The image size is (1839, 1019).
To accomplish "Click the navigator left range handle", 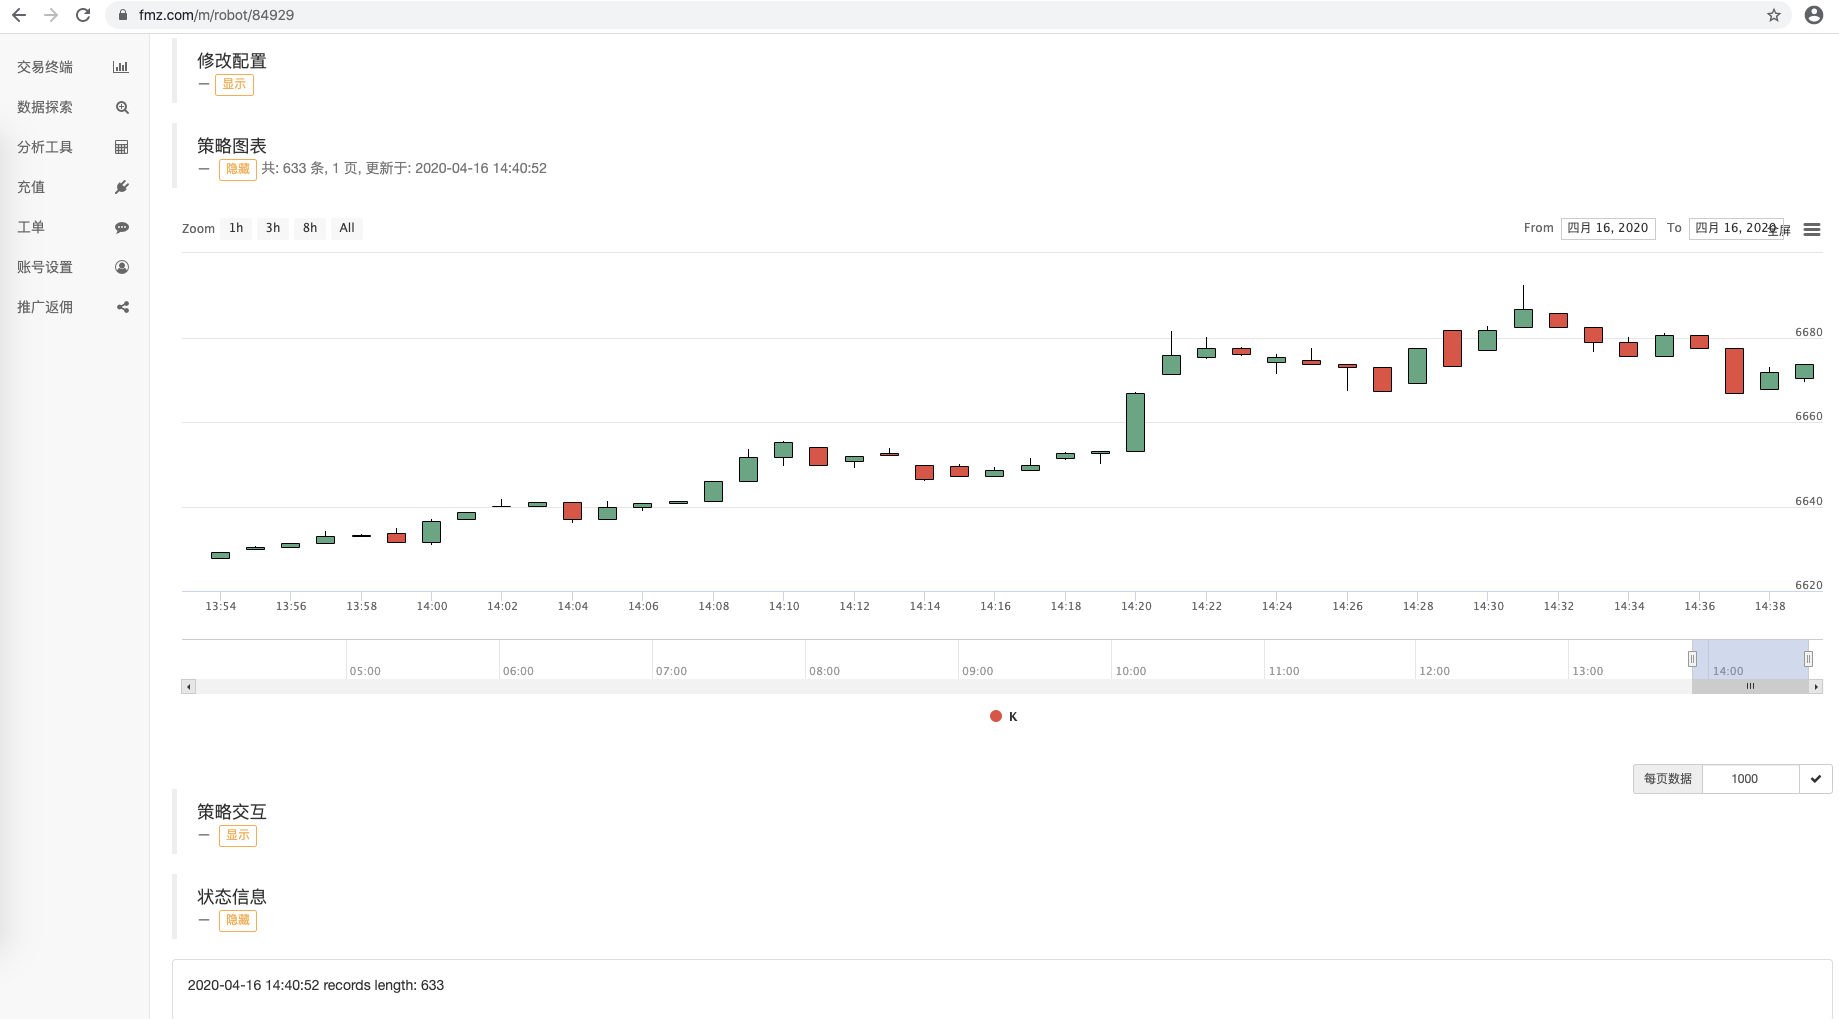I will click(1692, 659).
